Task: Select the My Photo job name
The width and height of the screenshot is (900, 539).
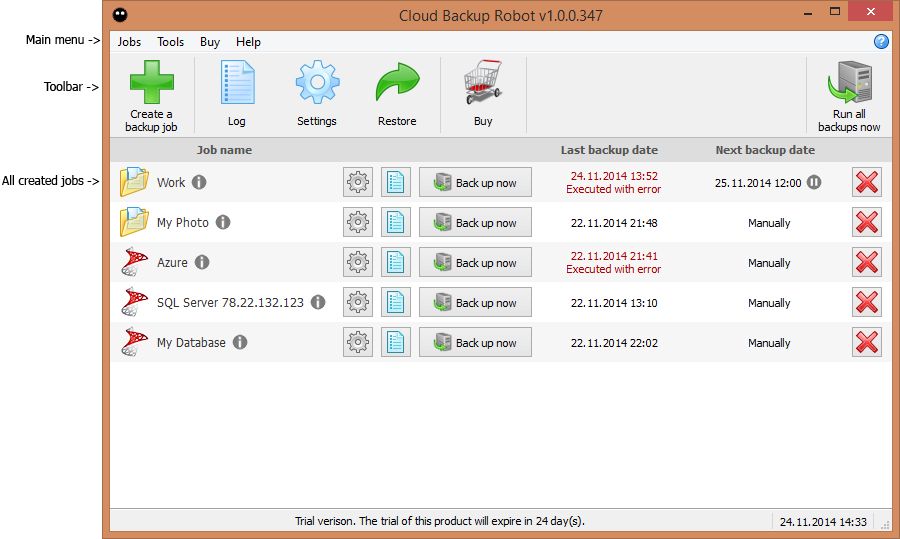Action: click(182, 223)
